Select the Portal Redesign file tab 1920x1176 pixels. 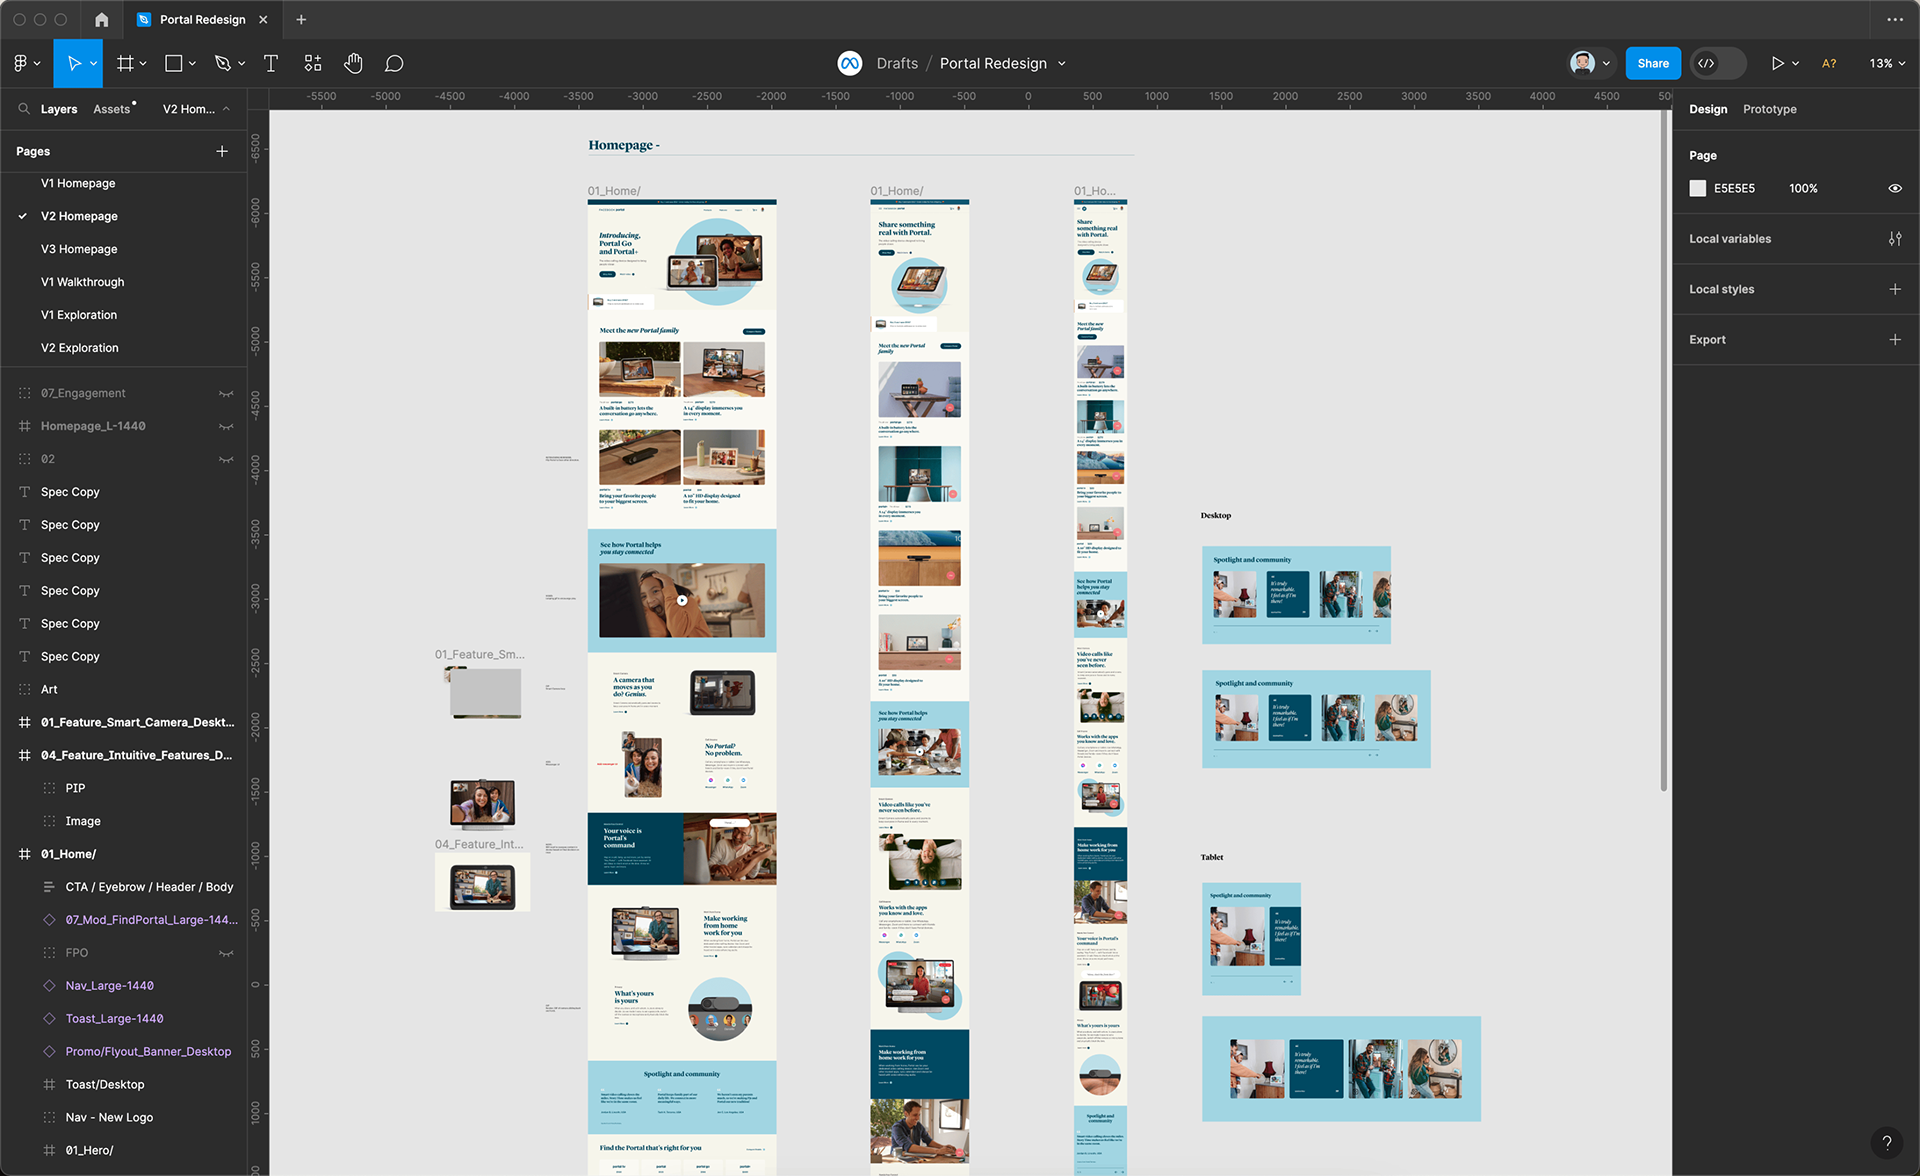203,19
